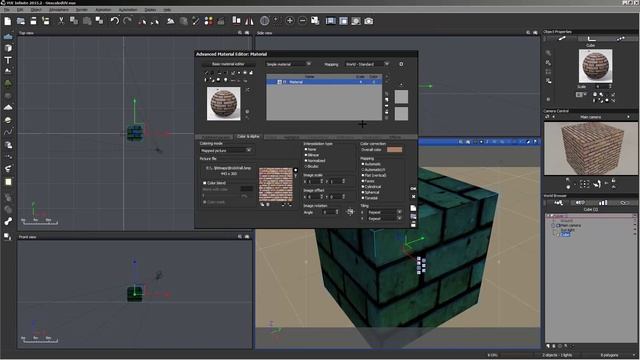Click the Overall color swatch

pyautogui.click(x=394, y=150)
